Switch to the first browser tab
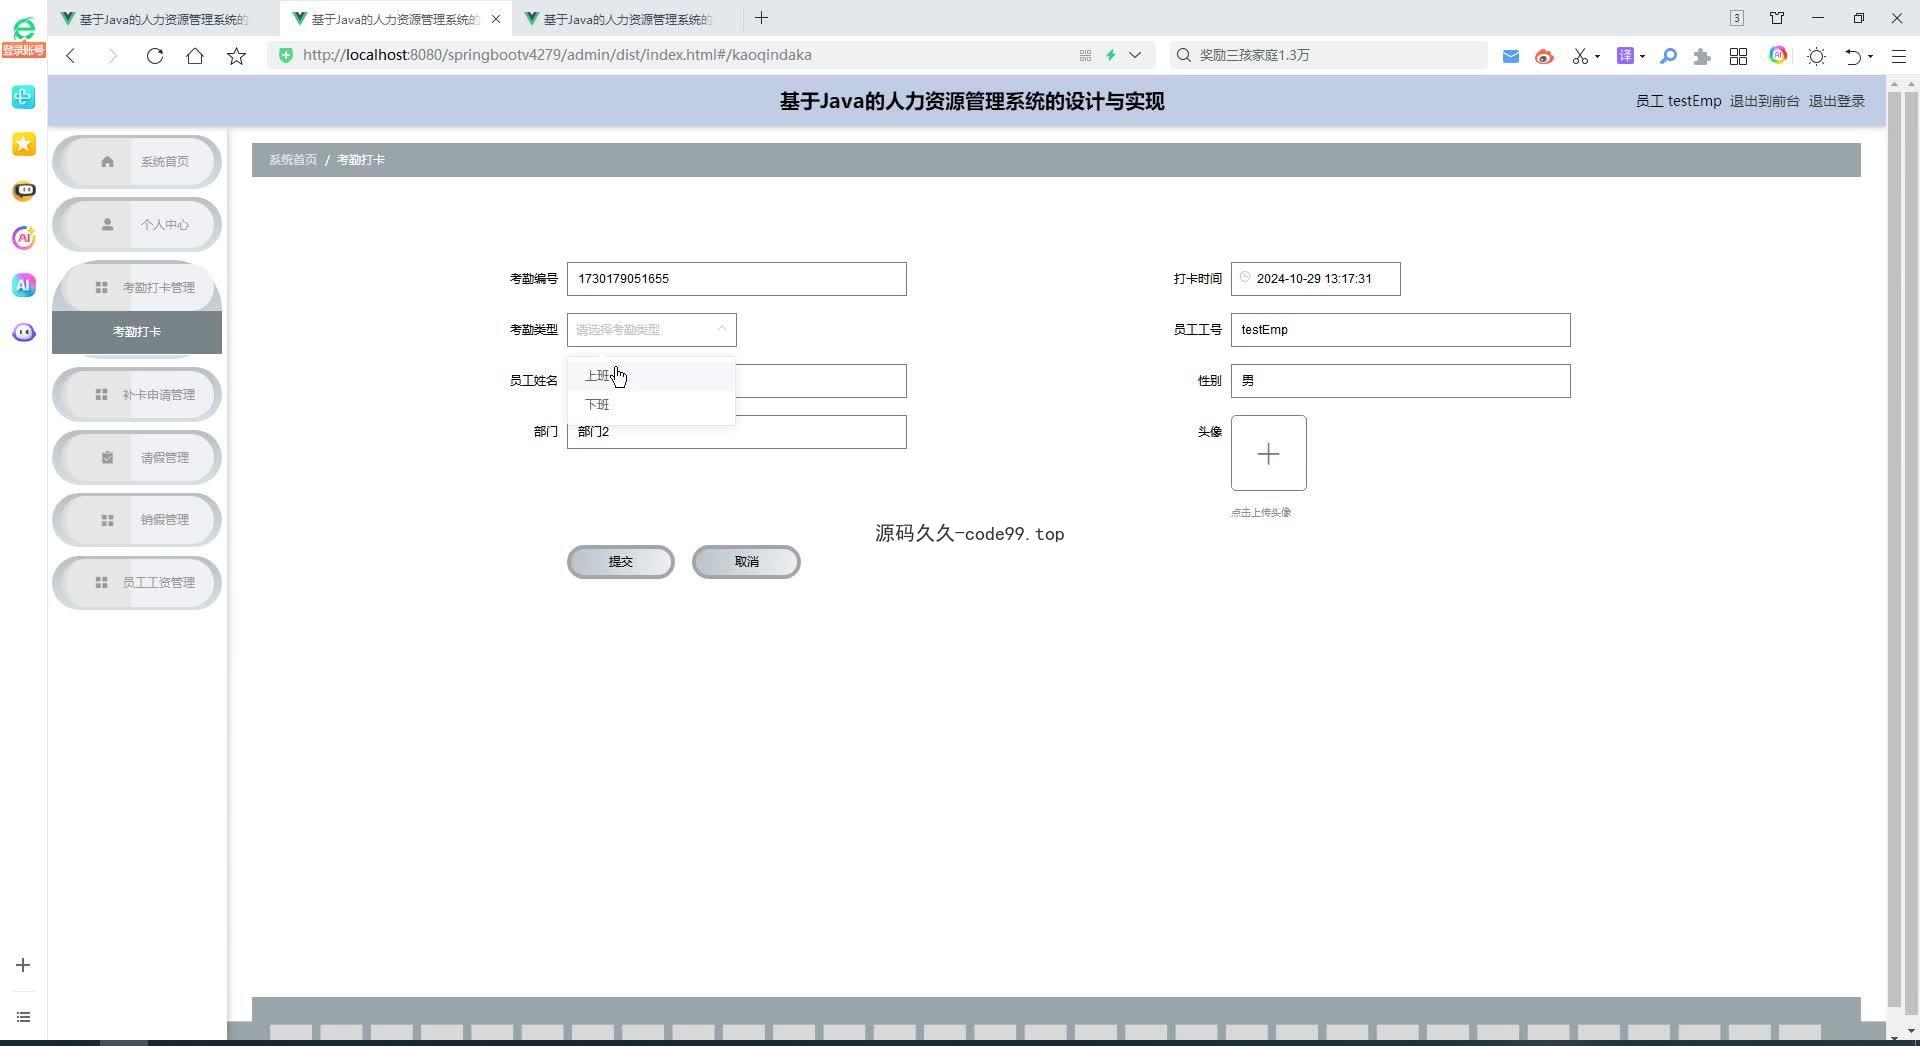Image resolution: width=1920 pixels, height=1046 pixels. click(x=163, y=19)
